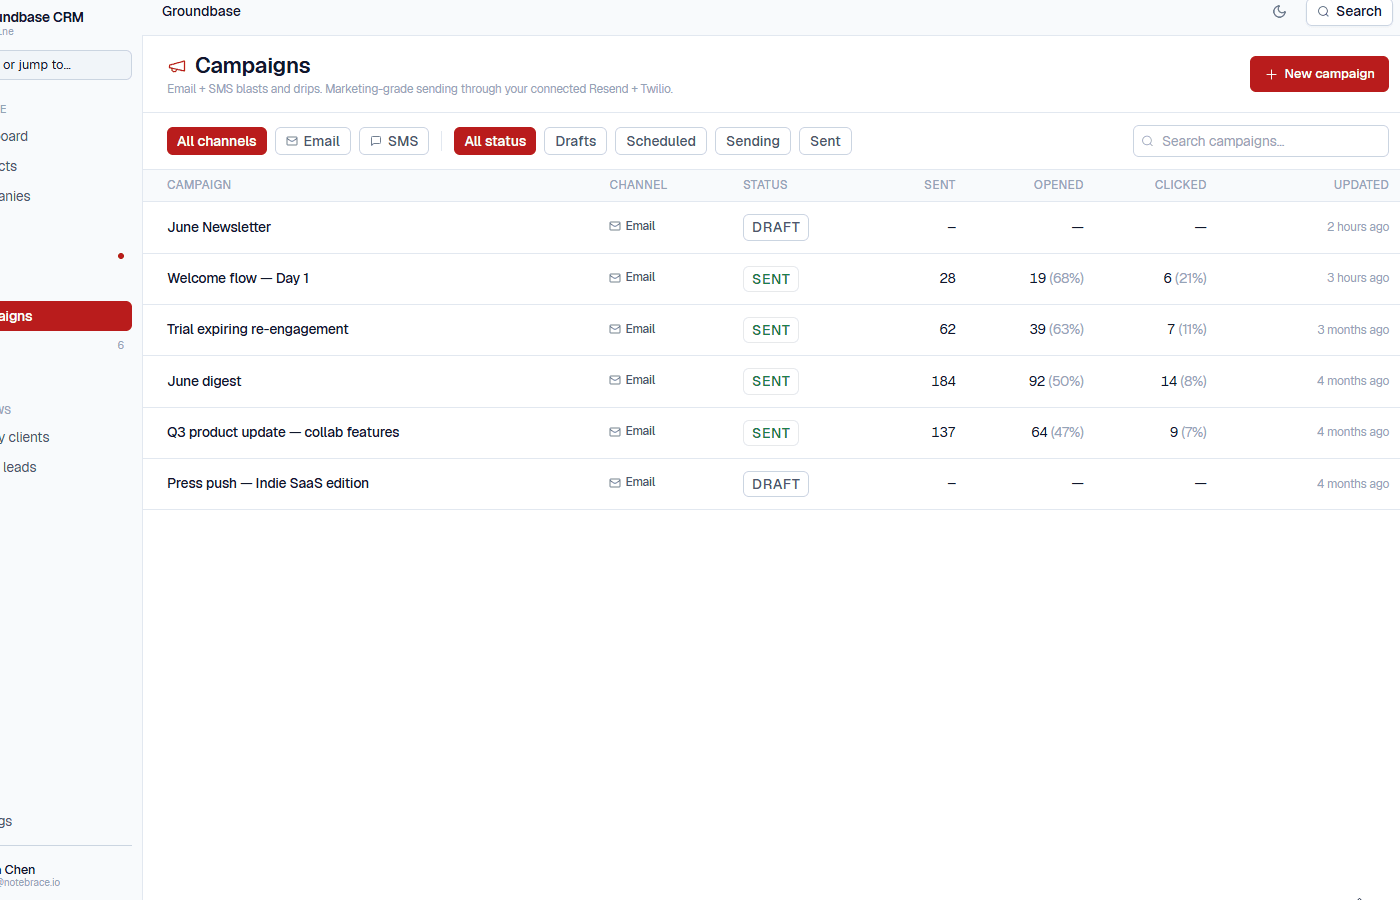
Task: Click DRAFT badge on June Newsletter row
Action: click(x=776, y=227)
